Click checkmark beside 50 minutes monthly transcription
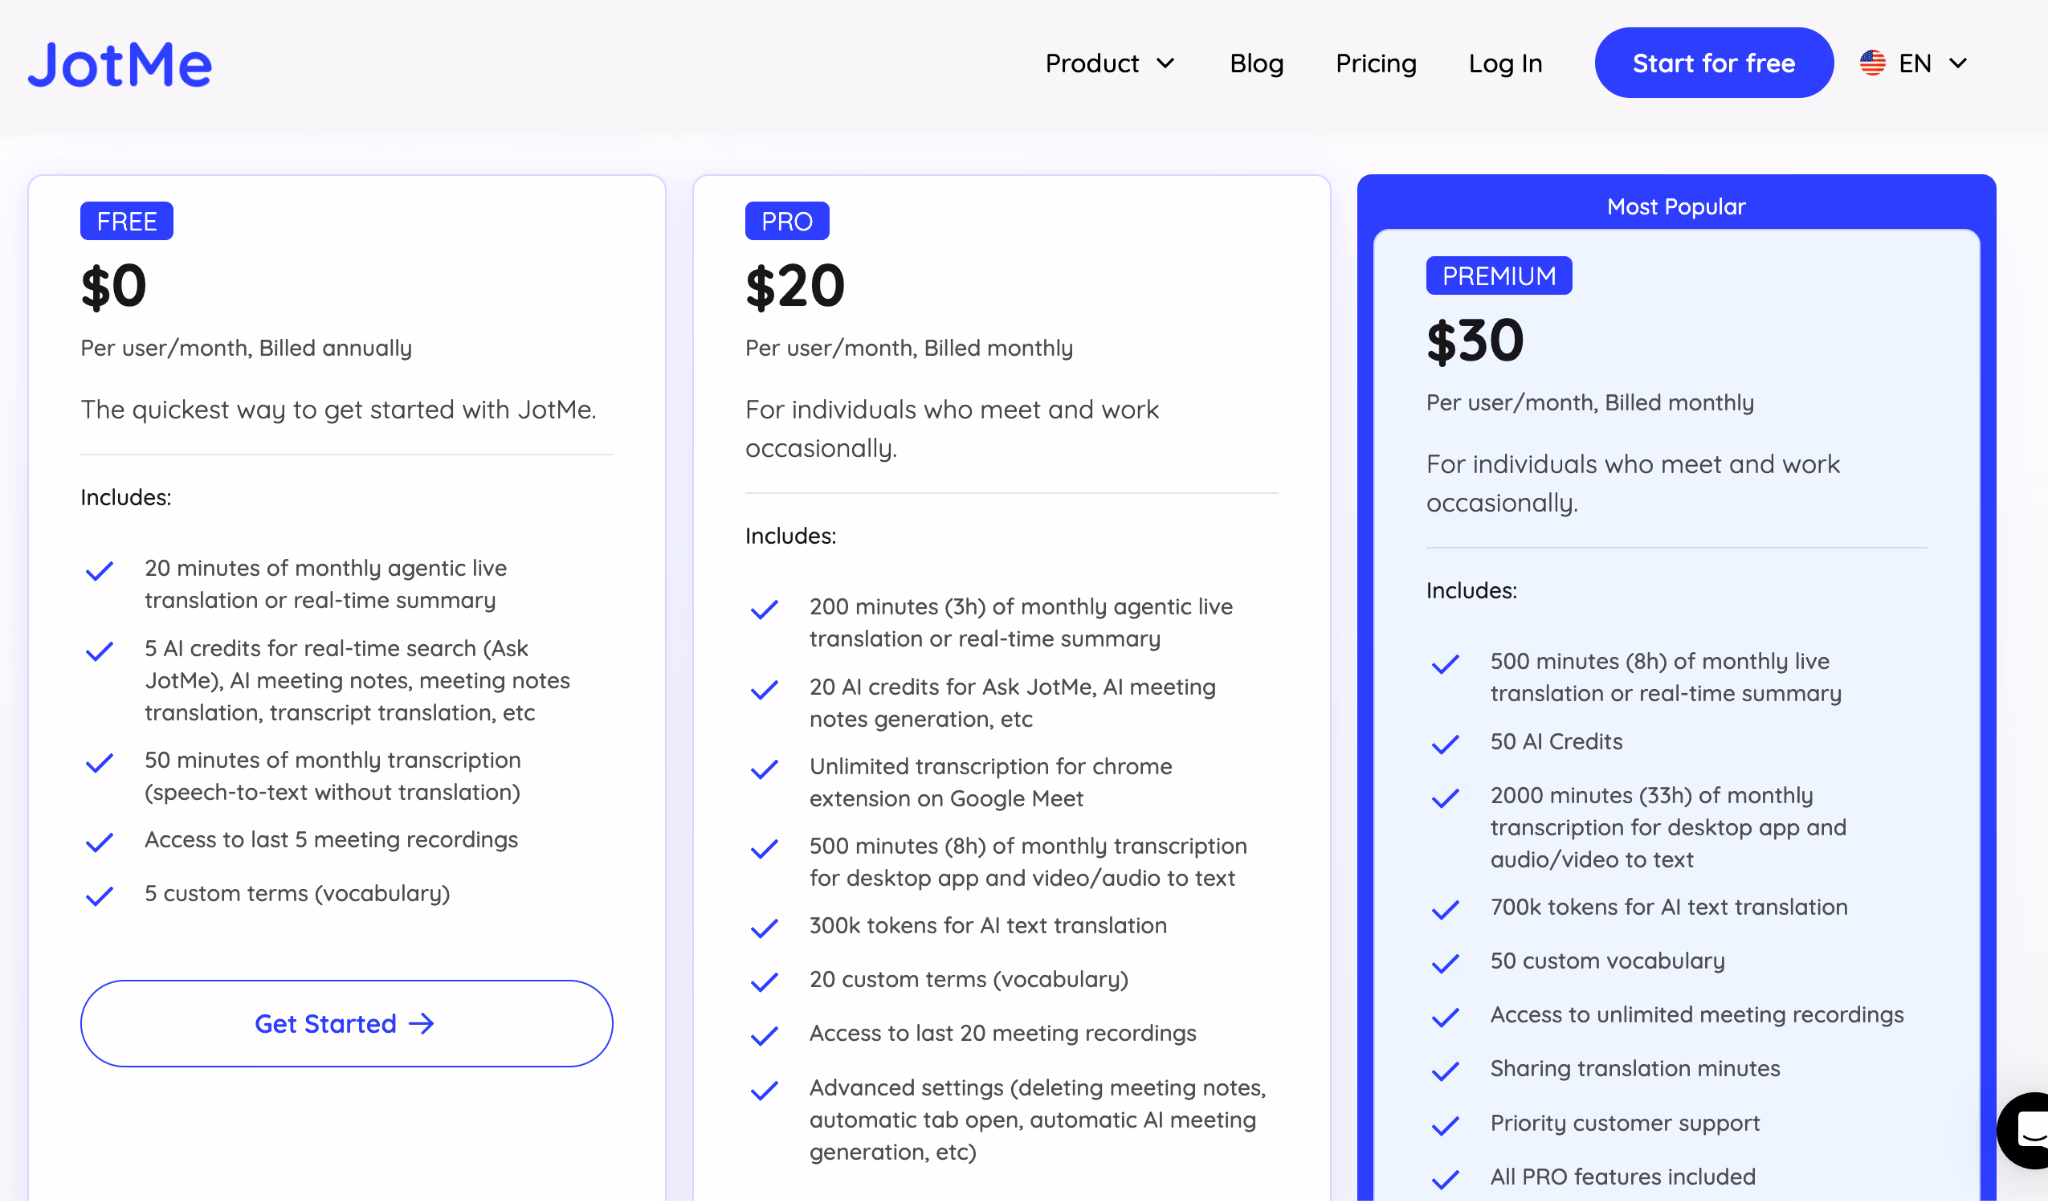This screenshot has height=1201, width=2048. [99, 763]
